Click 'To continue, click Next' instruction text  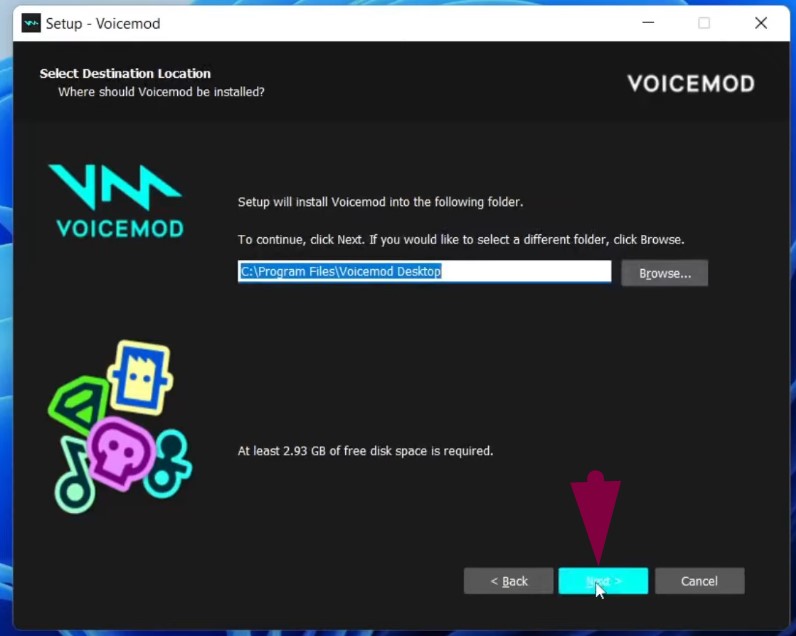coord(461,240)
